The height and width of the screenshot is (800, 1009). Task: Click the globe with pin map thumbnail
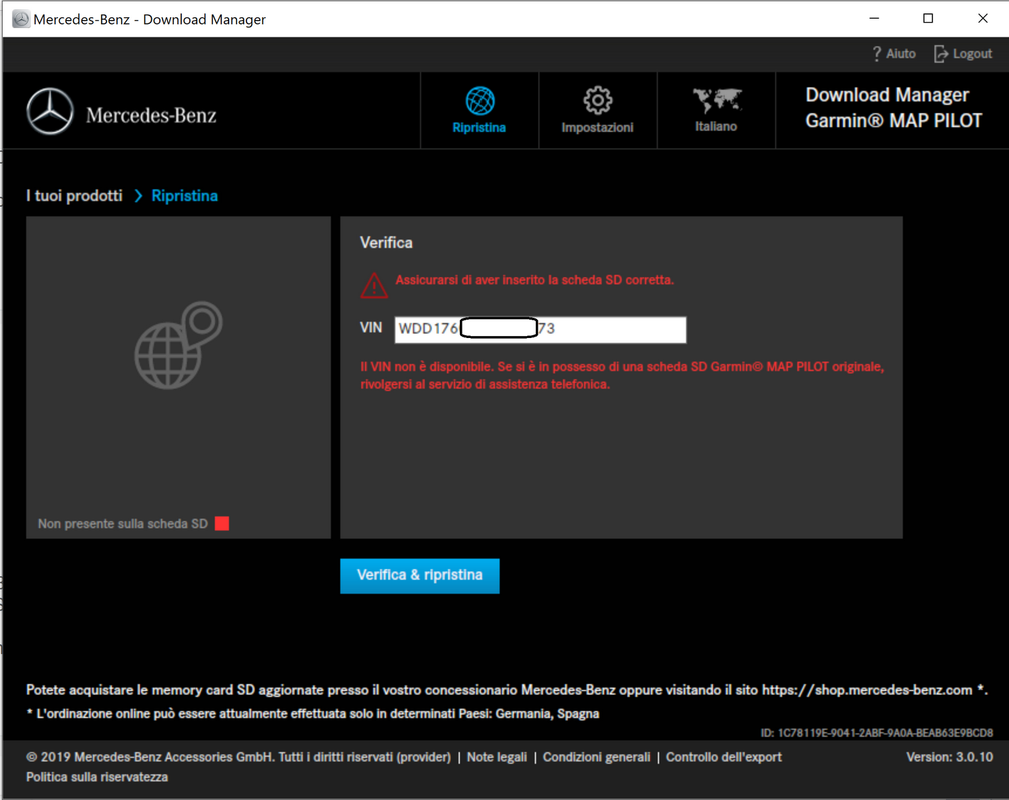178,345
